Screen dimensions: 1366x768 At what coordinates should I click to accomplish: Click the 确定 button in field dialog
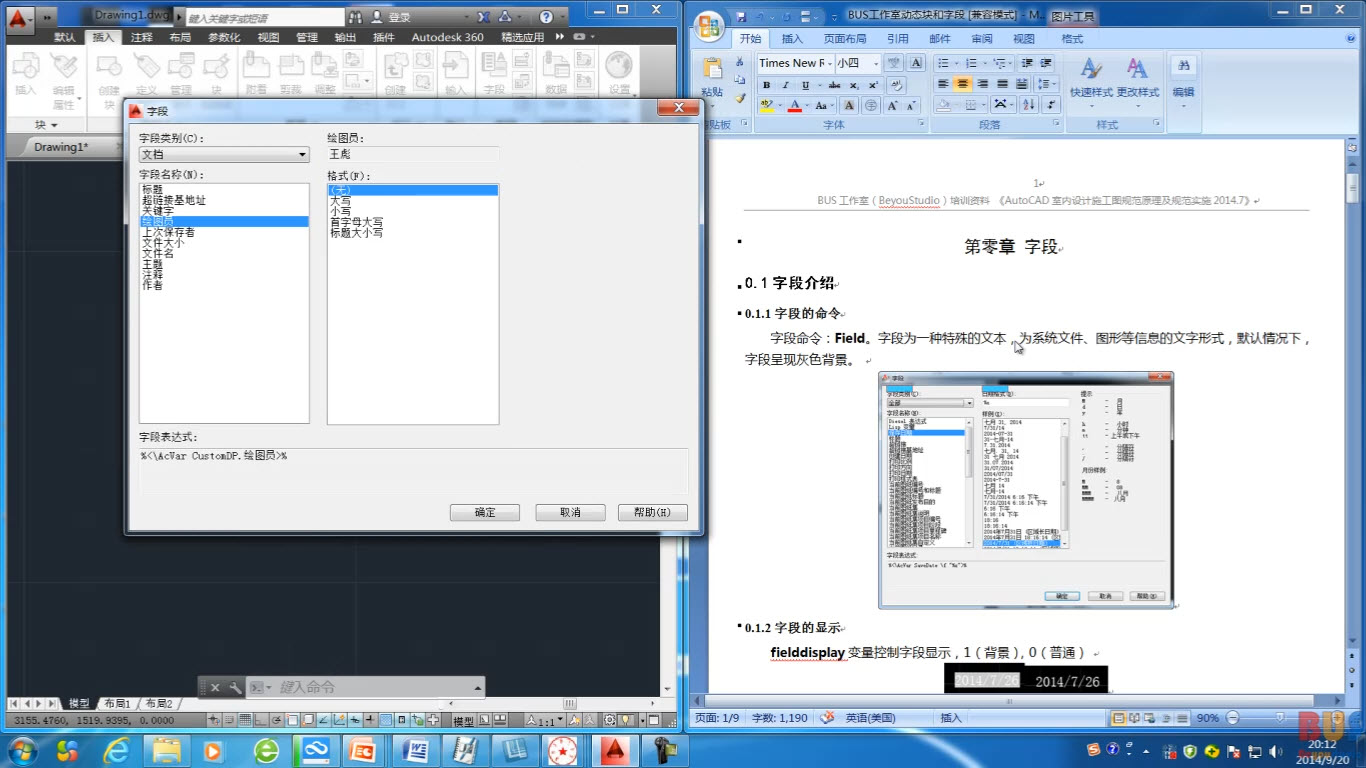click(x=485, y=512)
